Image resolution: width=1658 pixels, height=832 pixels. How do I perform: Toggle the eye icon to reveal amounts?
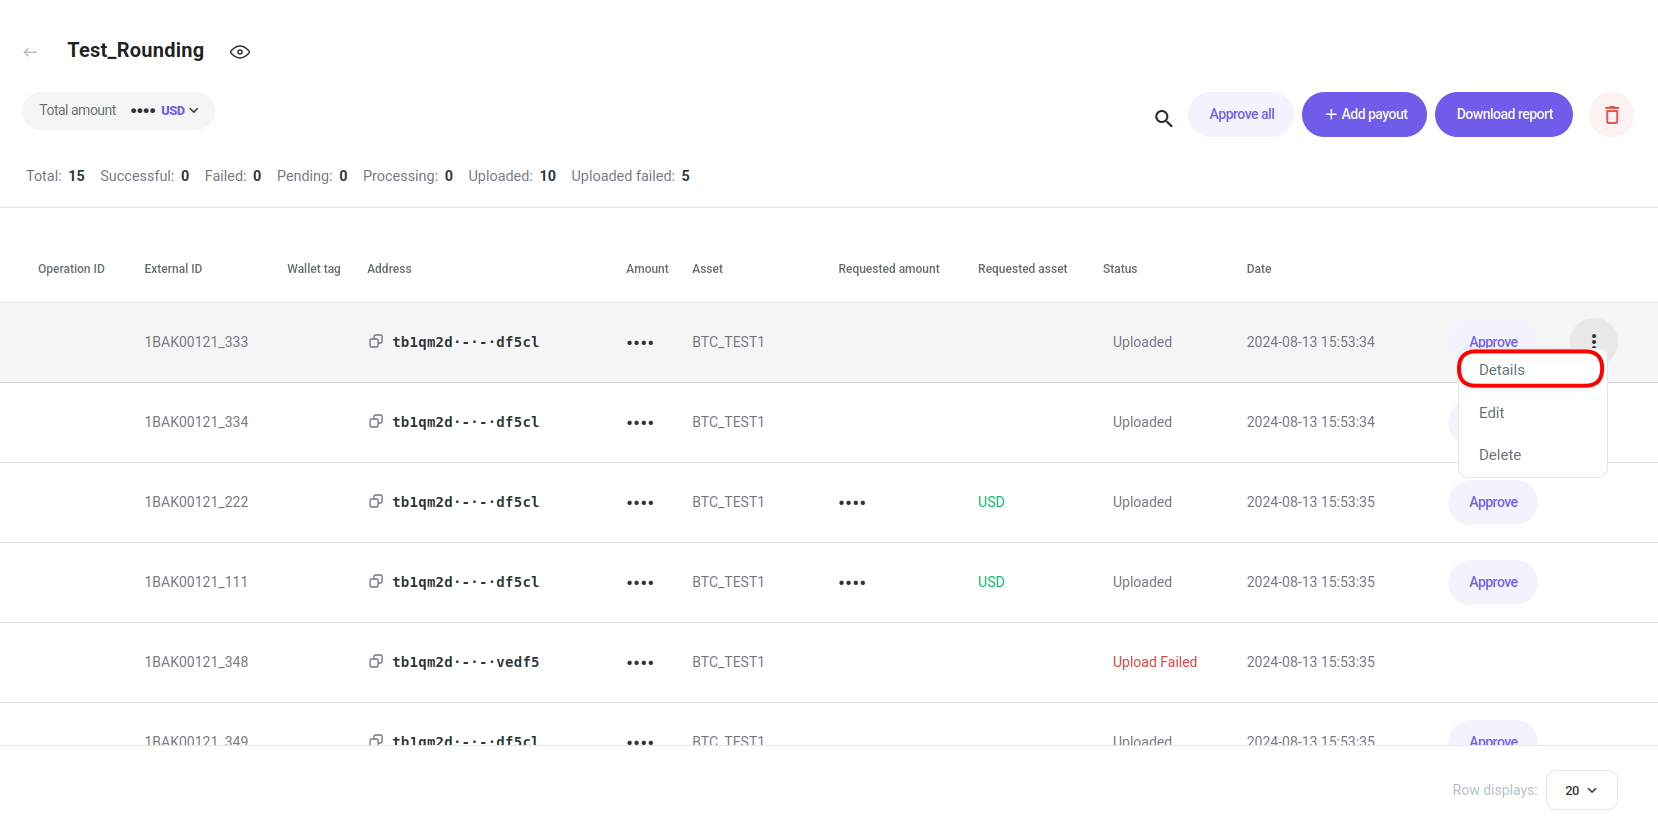point(240,52)
